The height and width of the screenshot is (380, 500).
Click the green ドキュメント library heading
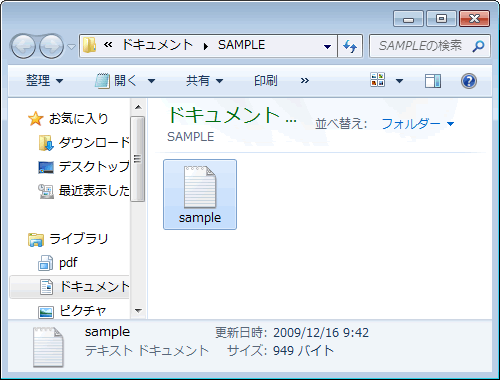232,115
